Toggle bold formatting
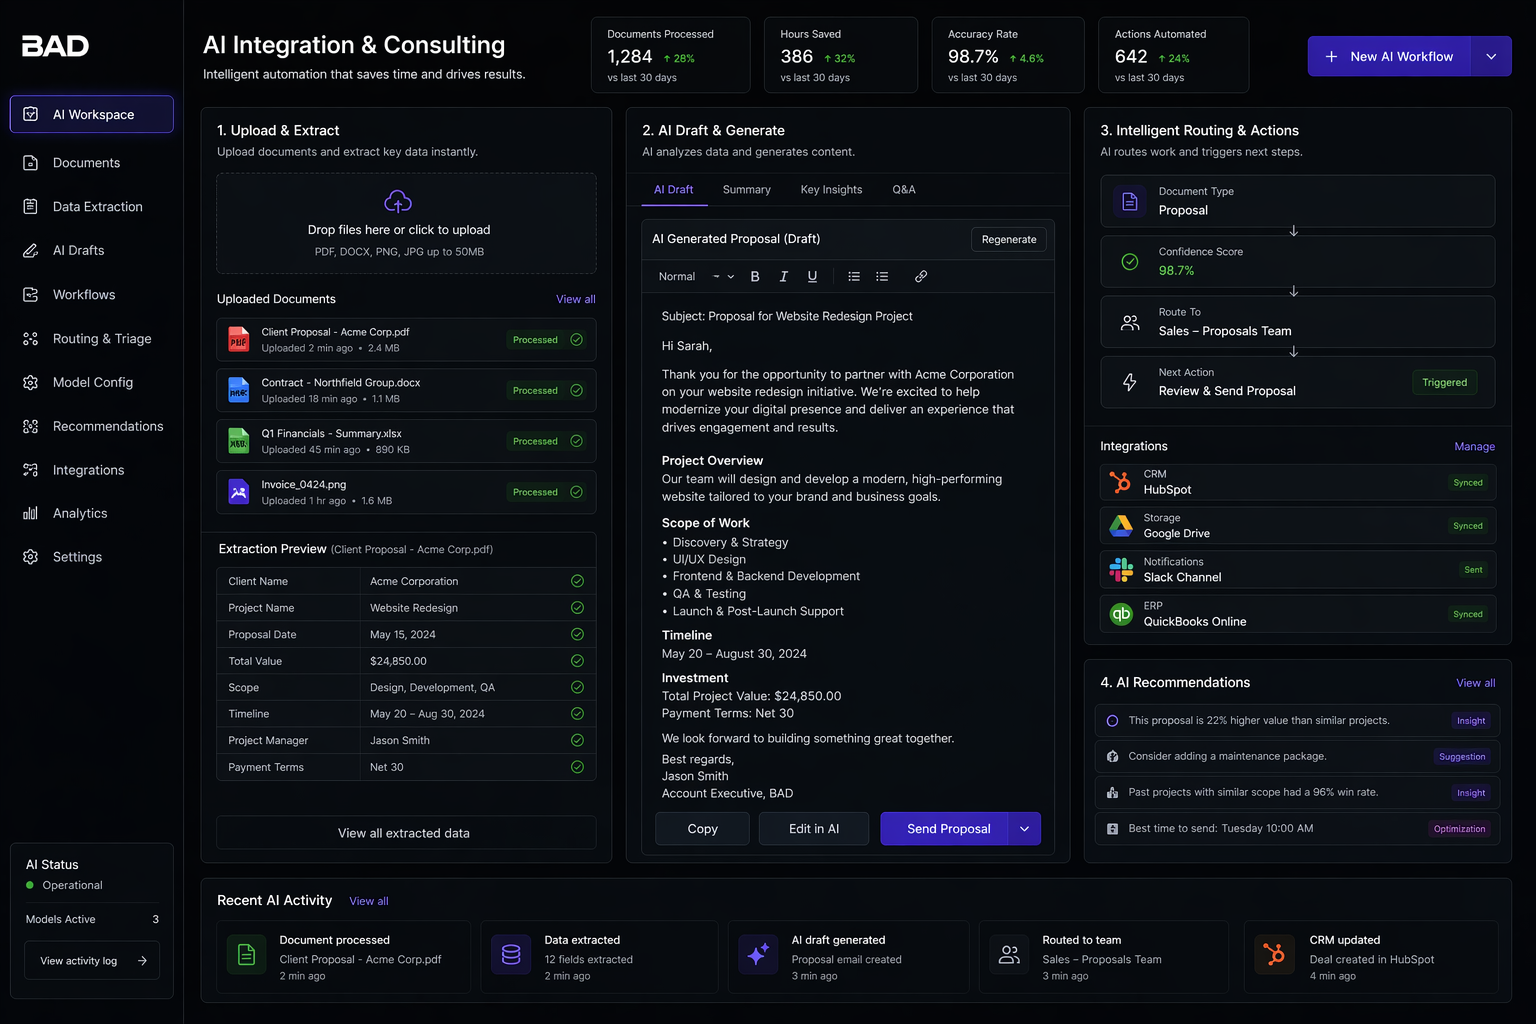1536x1024 pixels. [x=755, y=277]
